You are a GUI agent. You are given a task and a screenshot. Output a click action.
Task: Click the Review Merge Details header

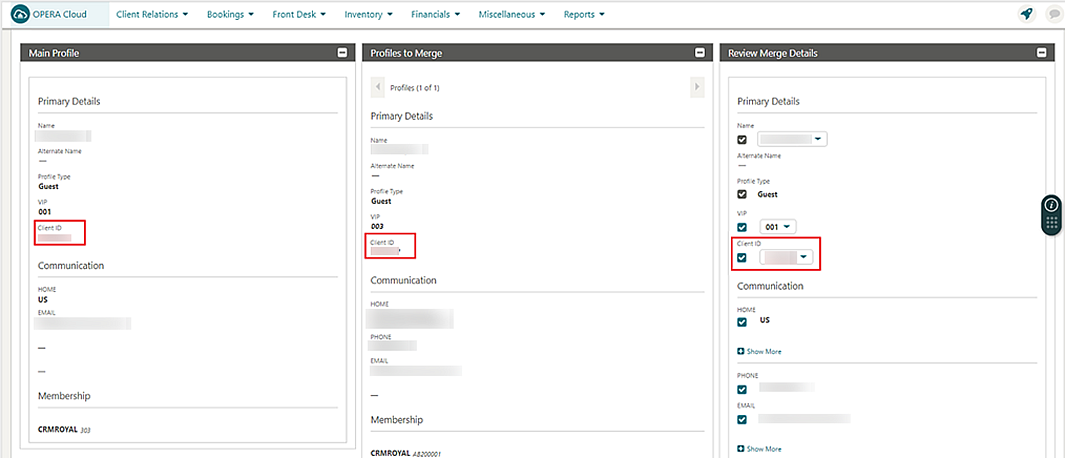click(x=886, y=53)
